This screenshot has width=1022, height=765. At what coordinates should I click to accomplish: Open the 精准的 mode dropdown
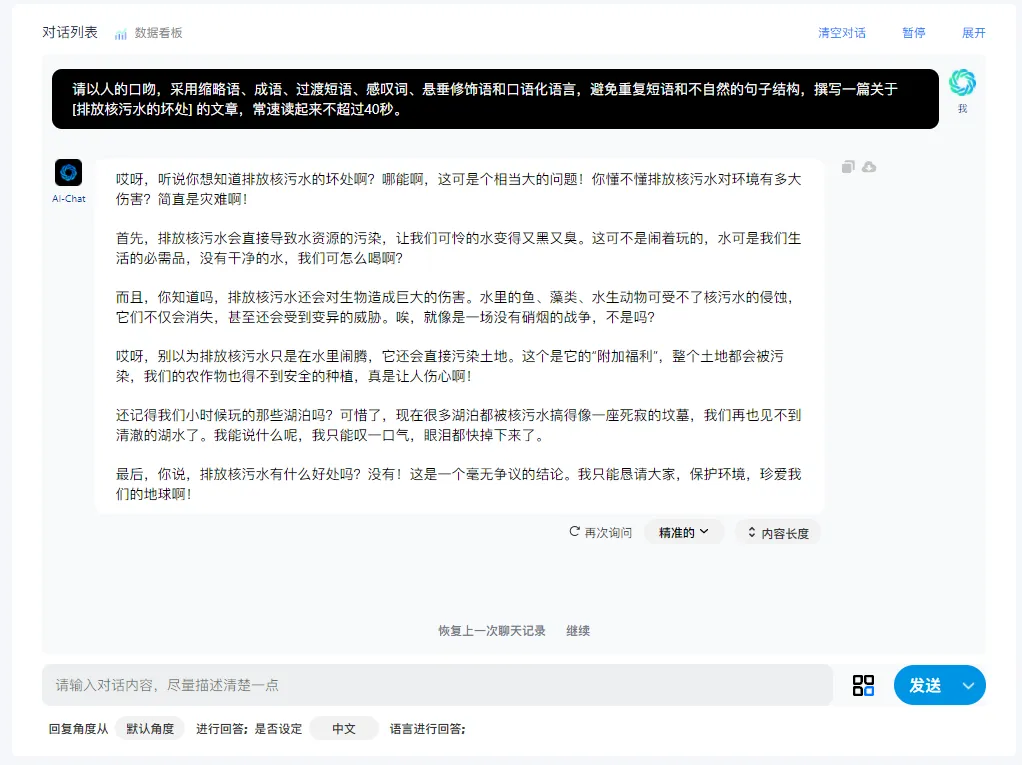pyautogui.click(x=683, y=531)
